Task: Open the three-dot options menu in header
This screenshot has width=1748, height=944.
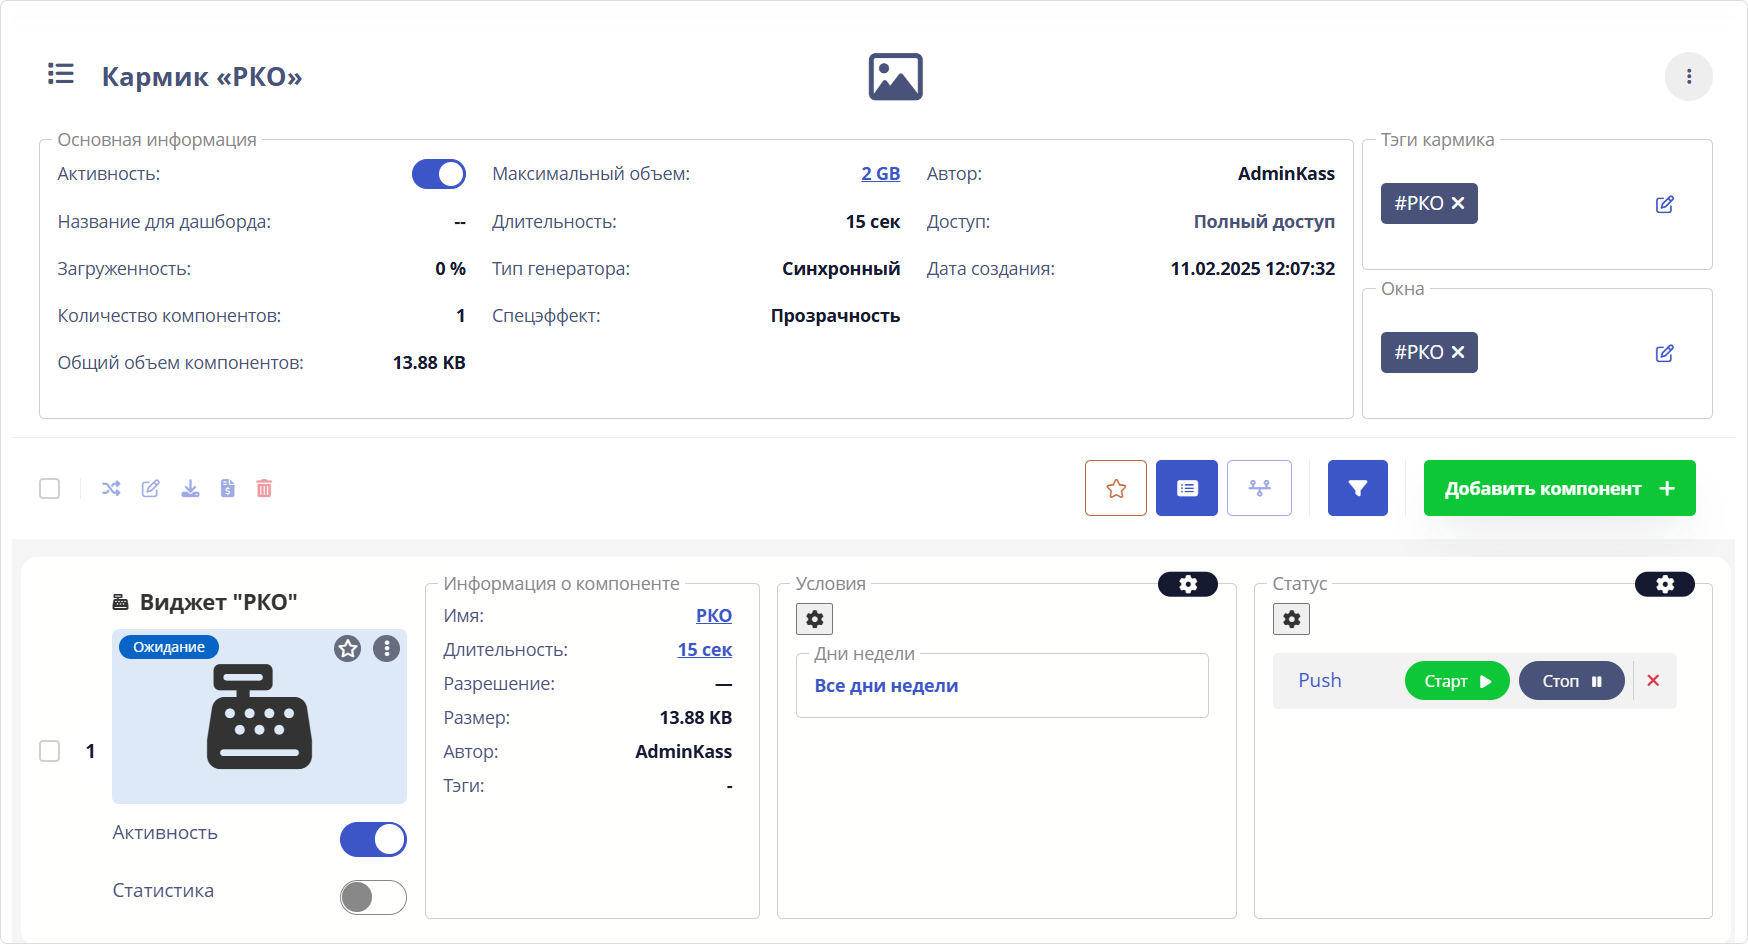Action: [1688, 77]
